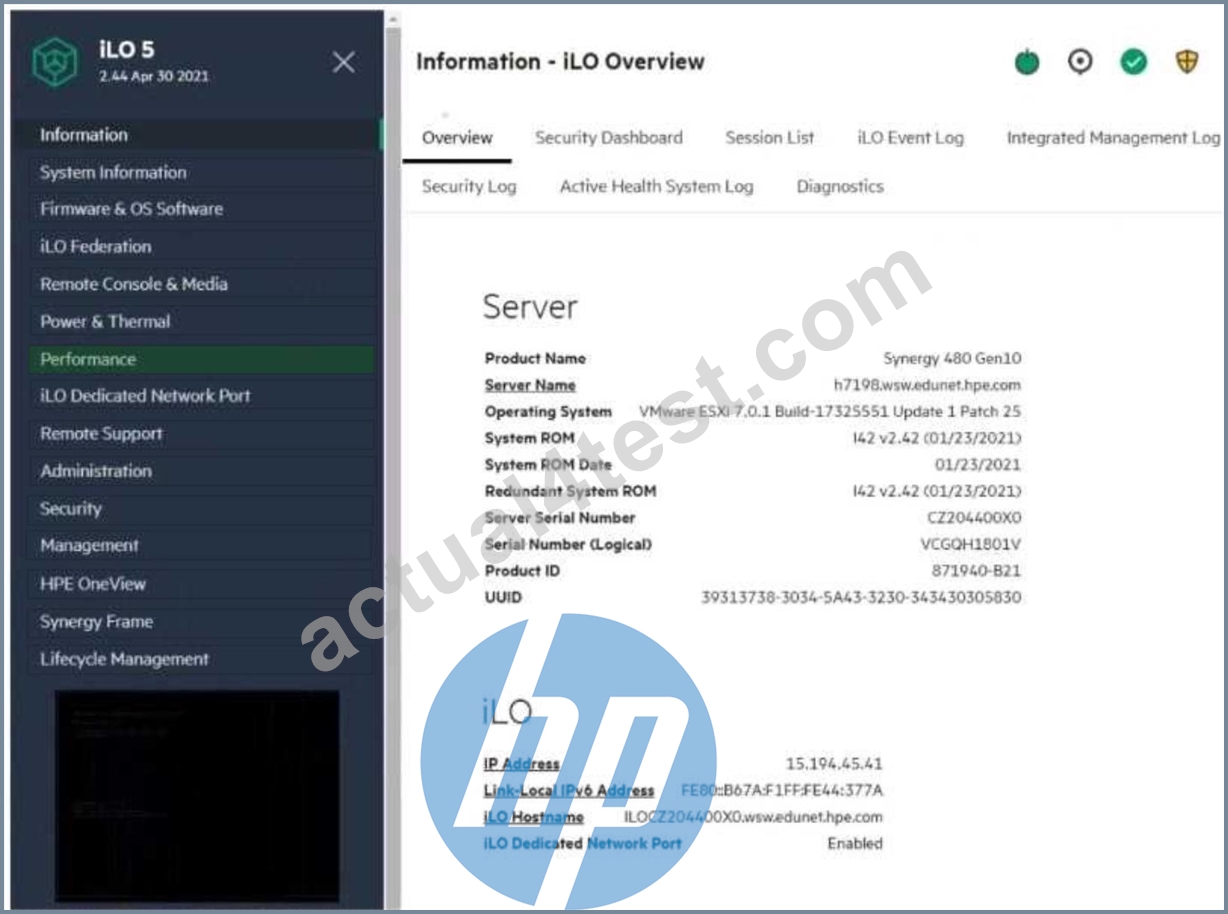This screenshot has height=914, width=1228.
Task: Open Remote Console & Media
Action: point(203,284)
